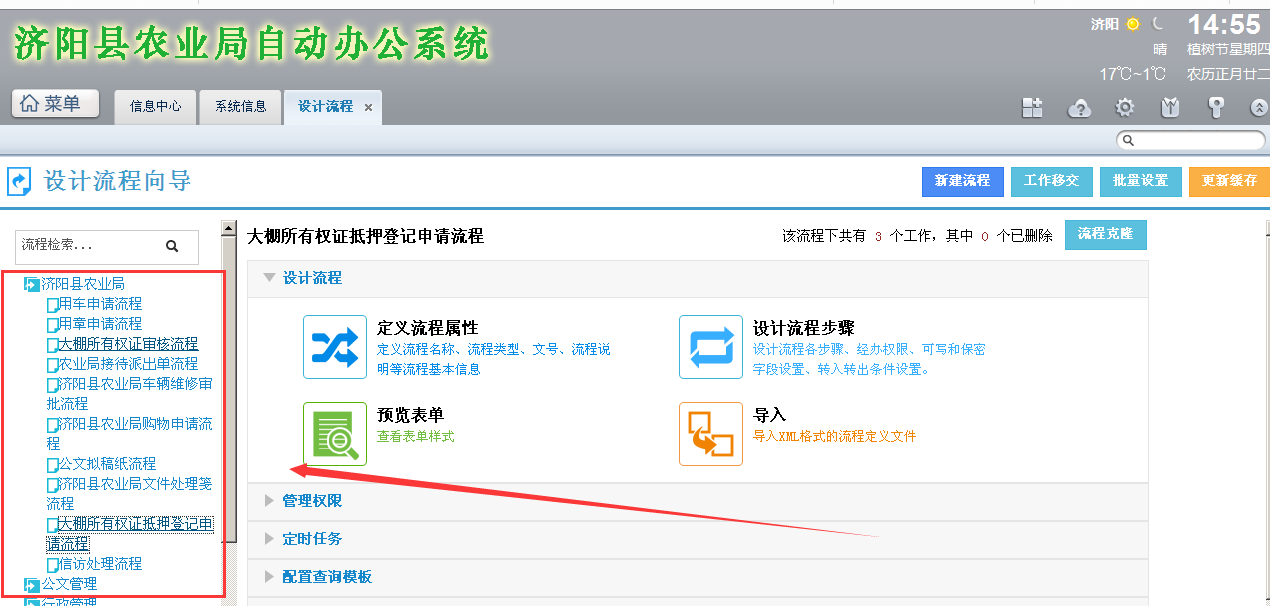Viewport: 1270px width, 606px height.
Task: Select the 设计流程 tab
Action: 325,106
